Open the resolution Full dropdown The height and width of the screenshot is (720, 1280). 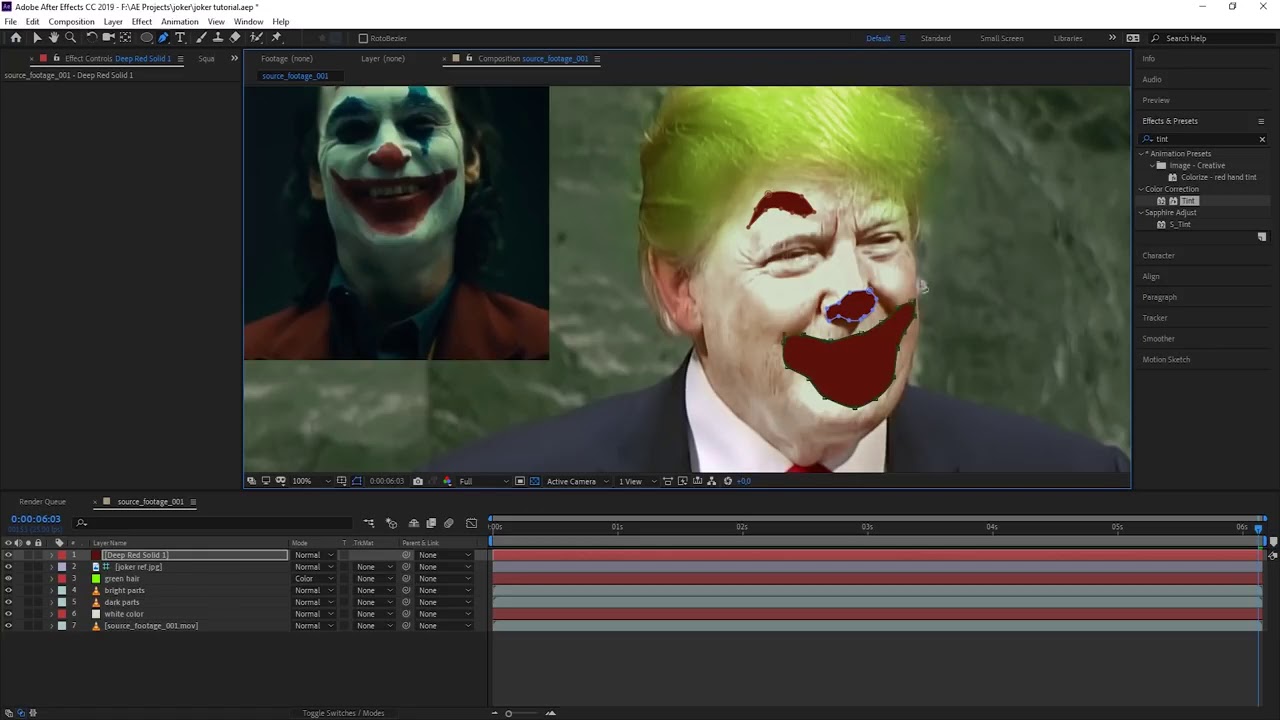click(x=481, y=481)
